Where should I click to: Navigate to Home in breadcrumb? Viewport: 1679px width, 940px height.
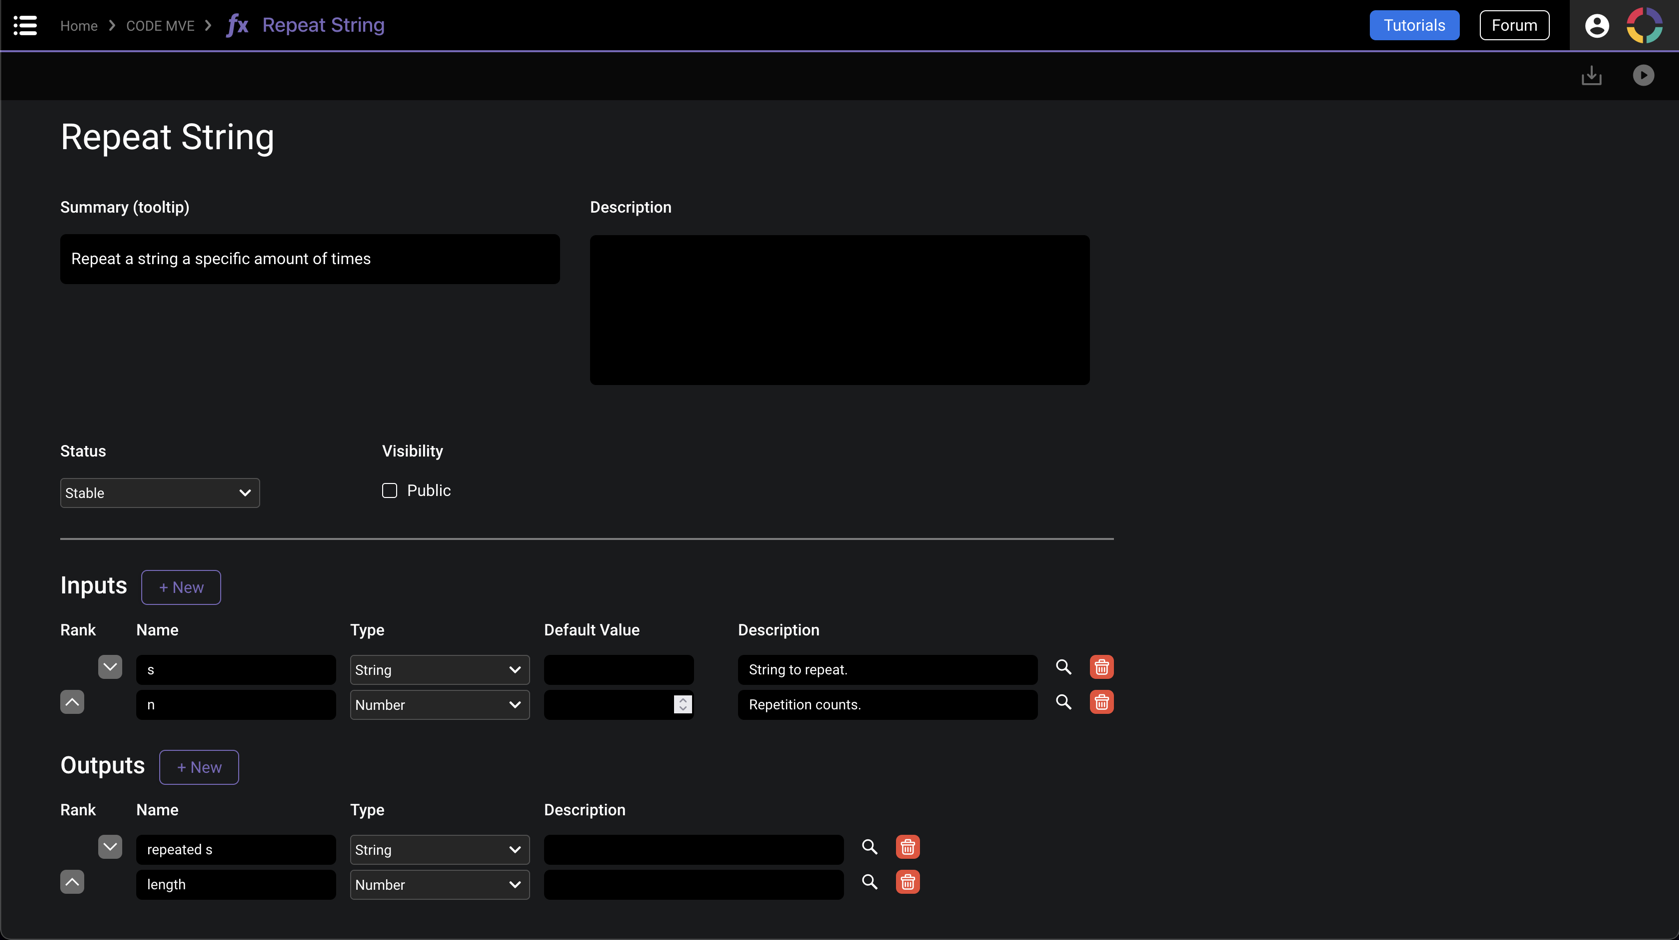click(x=79, y=26)
